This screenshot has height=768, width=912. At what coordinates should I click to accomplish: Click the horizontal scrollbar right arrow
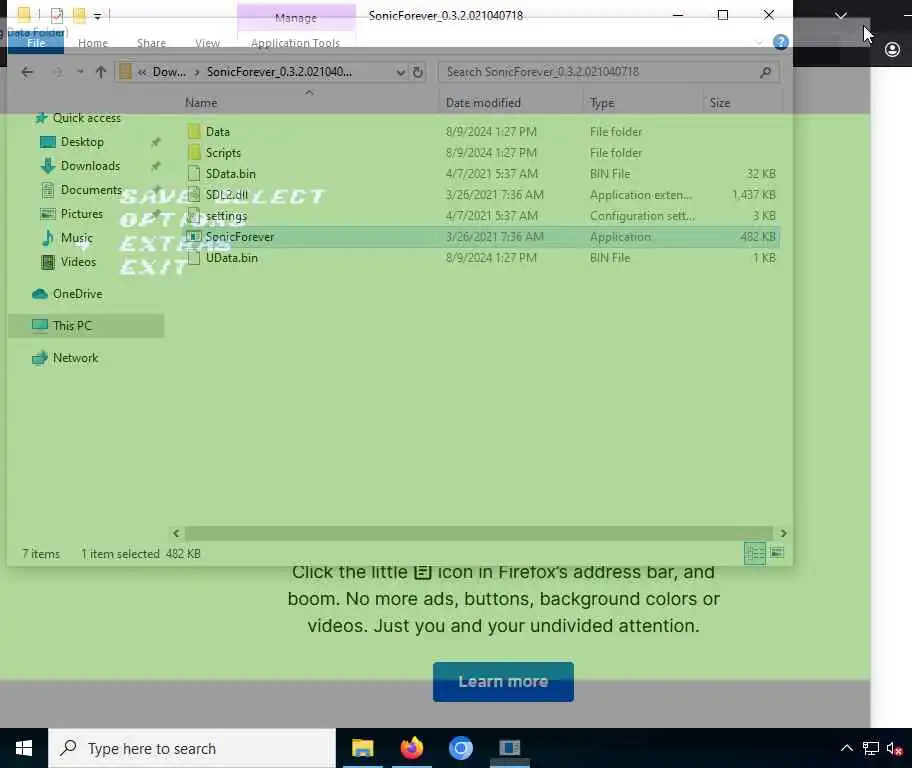click(783, 533)
